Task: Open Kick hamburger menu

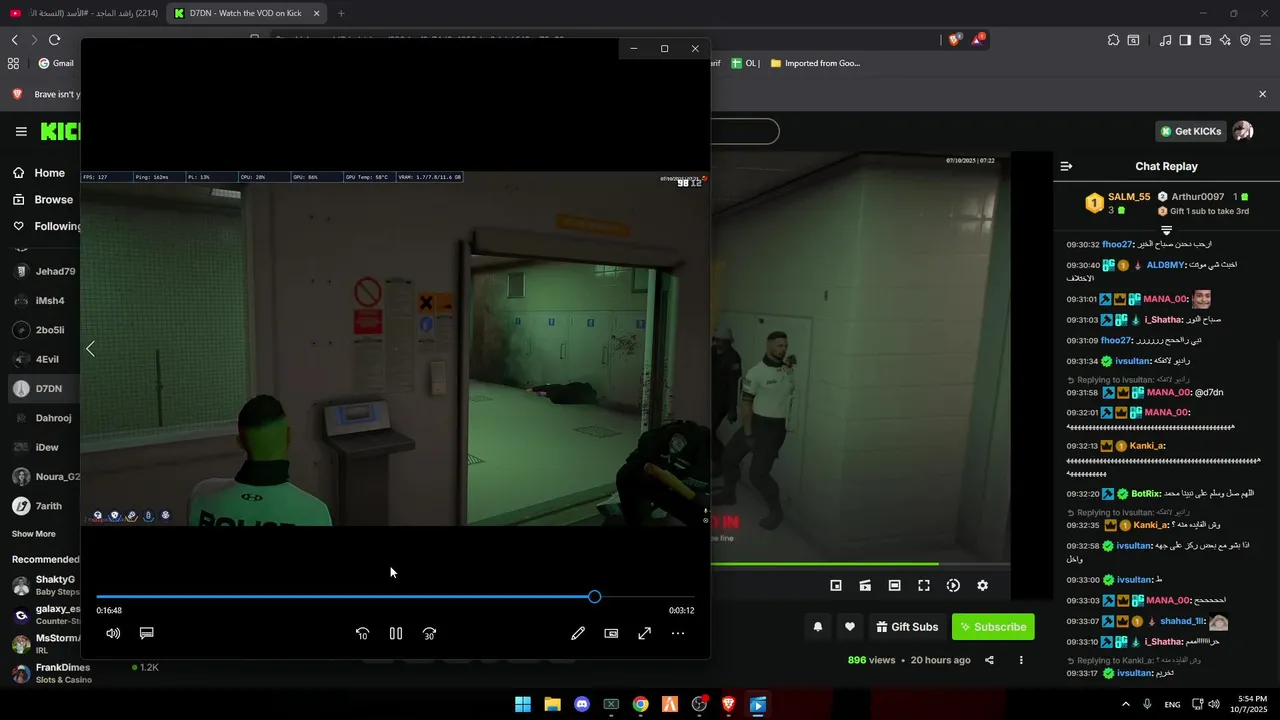Action: (x=21, y=131)
